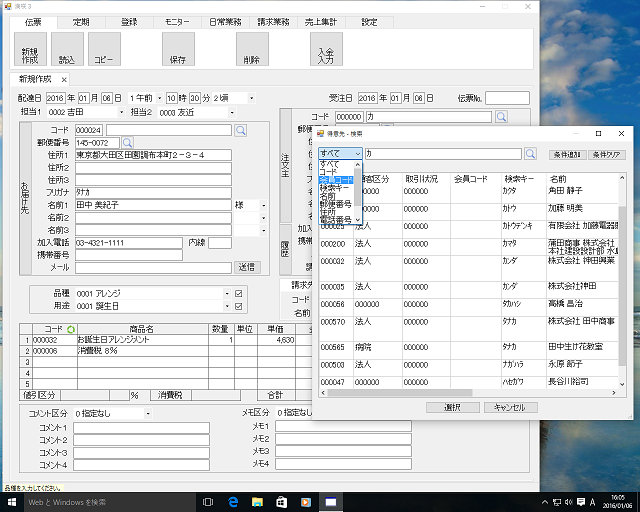This screenshot has width=640, height=512.
Task: Open コメント区分 dropdown
Action: click(148, 414)
